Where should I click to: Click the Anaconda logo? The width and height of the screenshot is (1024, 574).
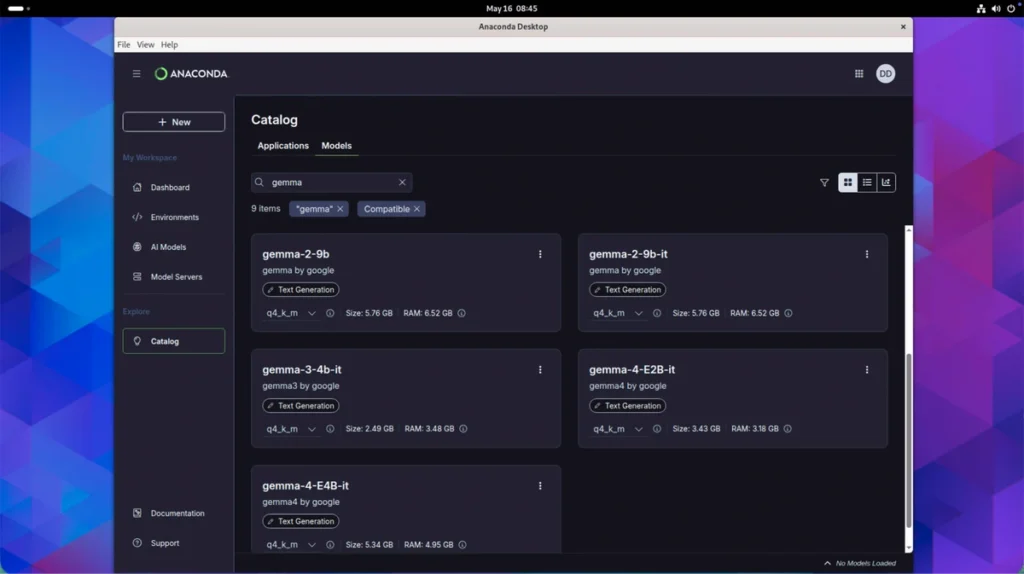(x=191, y=74)
